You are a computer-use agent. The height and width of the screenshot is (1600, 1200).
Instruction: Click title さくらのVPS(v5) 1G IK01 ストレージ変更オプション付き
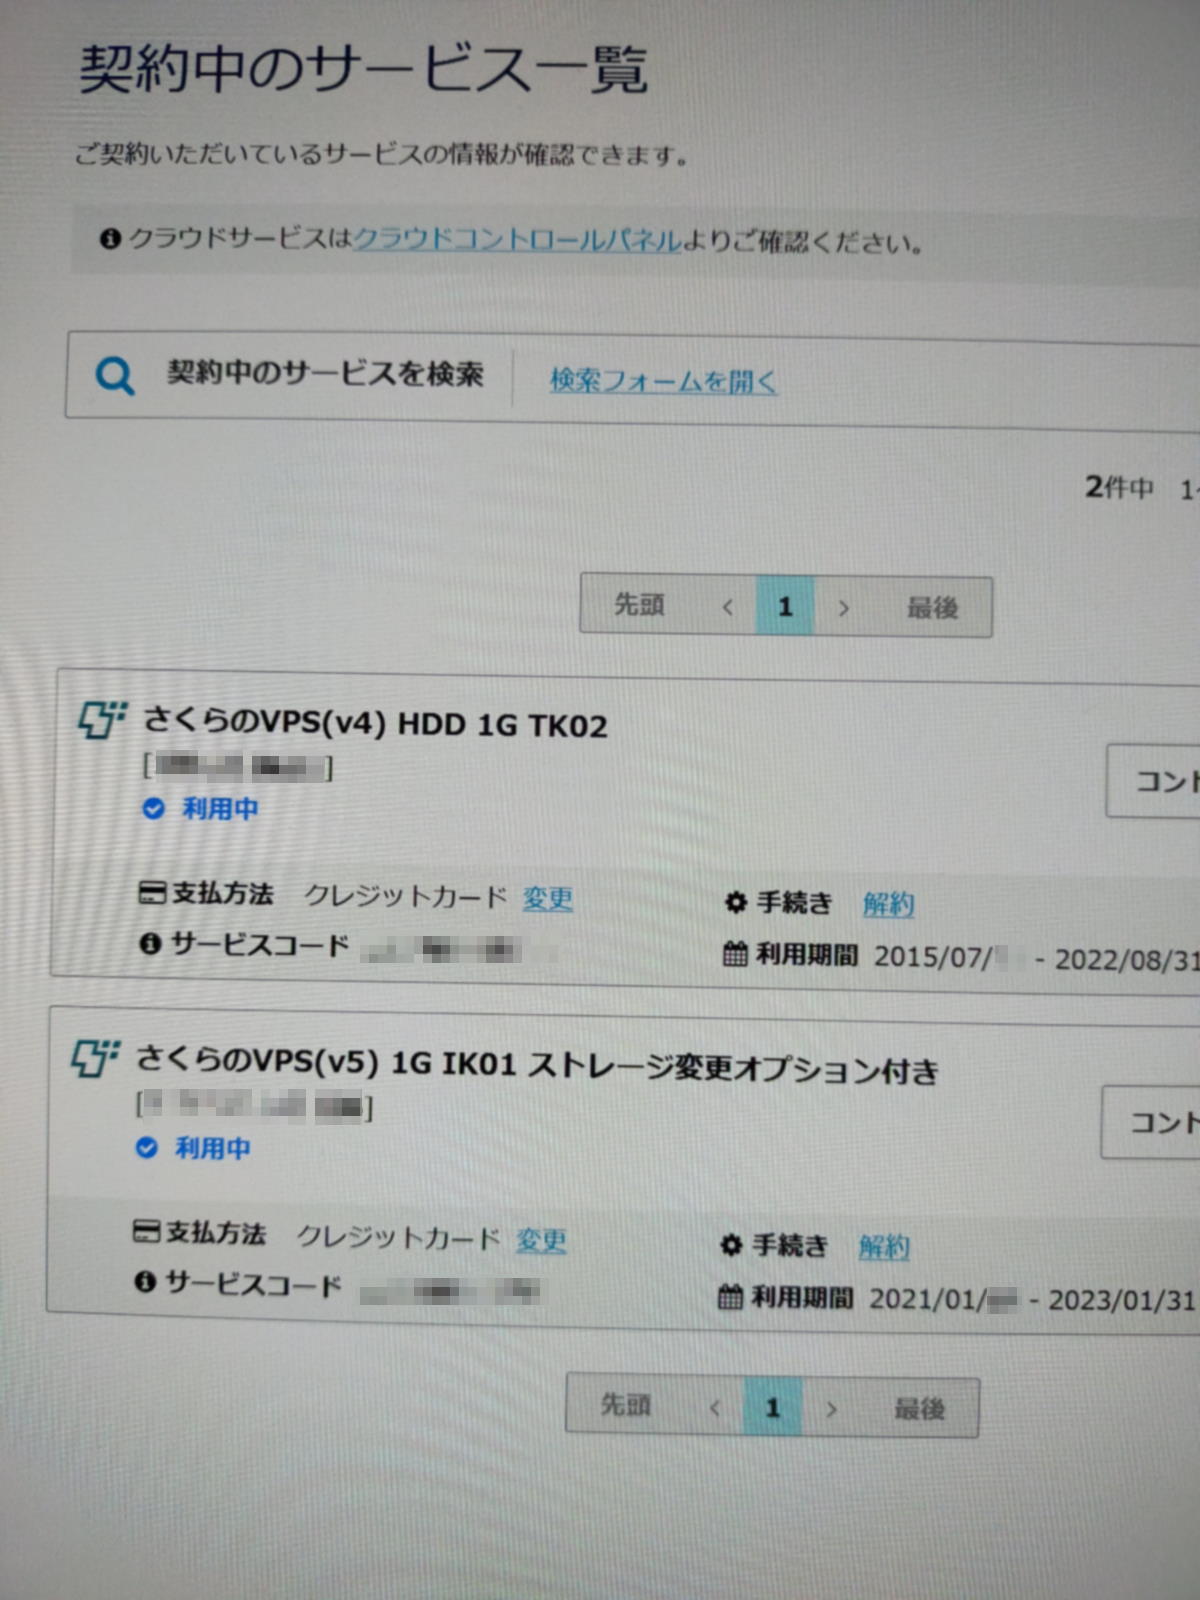point(537,1065)
